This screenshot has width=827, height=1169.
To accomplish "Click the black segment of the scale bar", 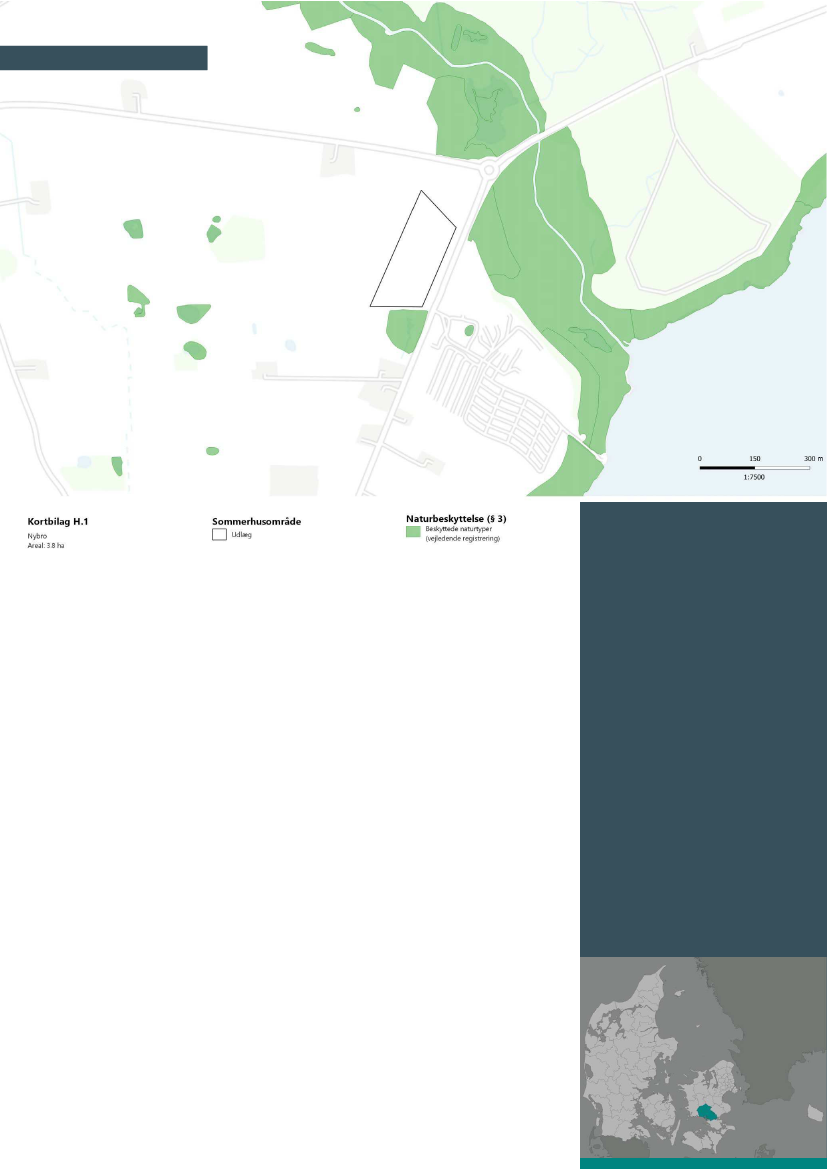I will (727, 467).
